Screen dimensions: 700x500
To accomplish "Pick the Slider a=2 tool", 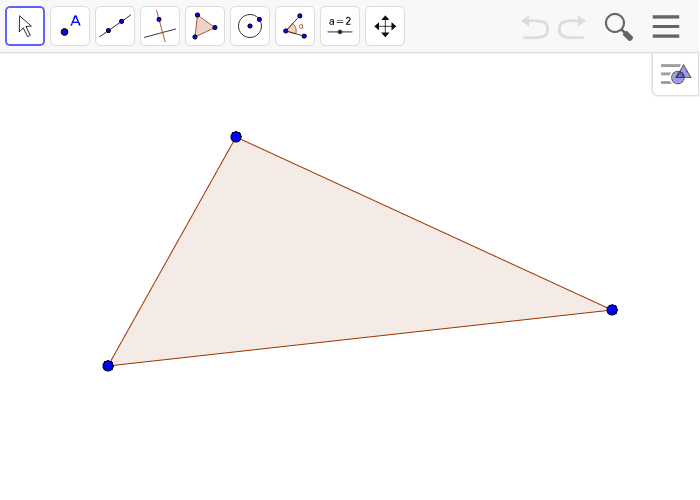I will coord(340,26).
